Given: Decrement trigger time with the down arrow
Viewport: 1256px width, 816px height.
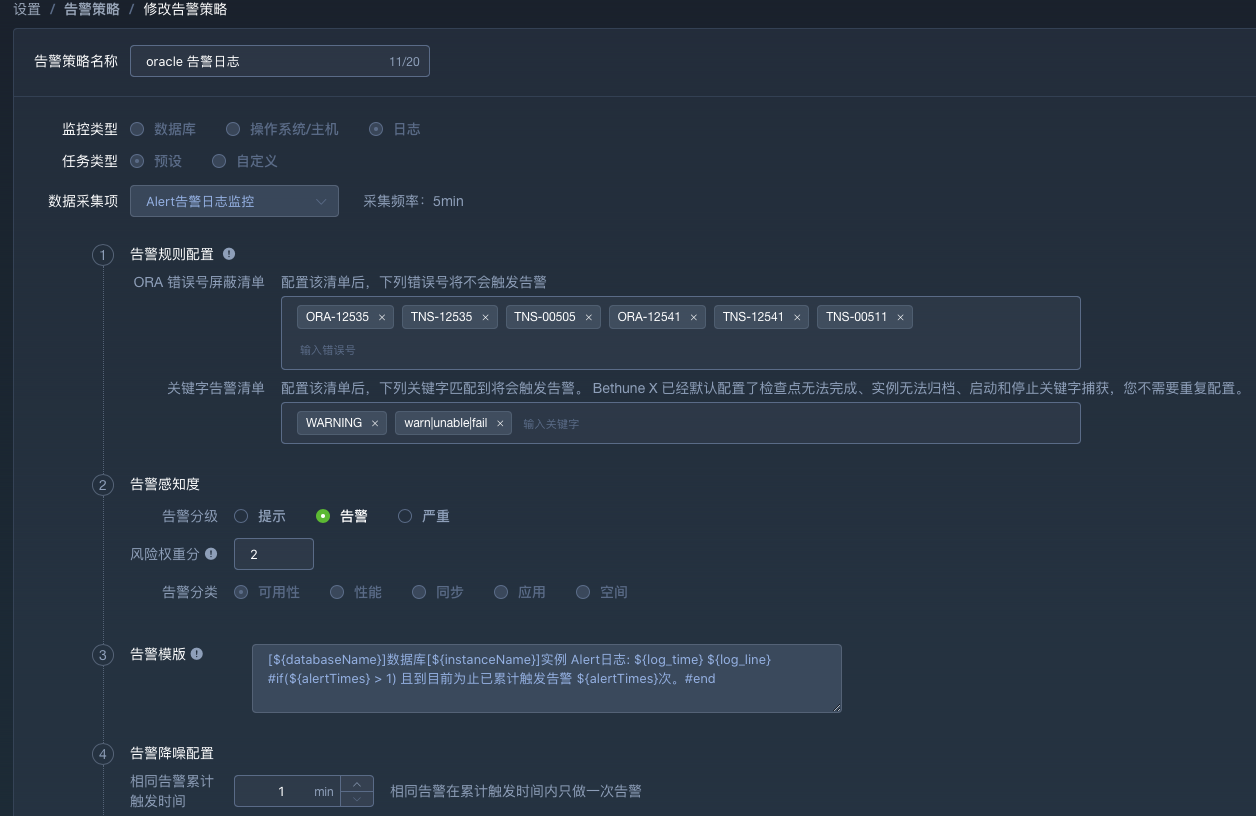Looking at the screenshot, I should pos(356,797).
